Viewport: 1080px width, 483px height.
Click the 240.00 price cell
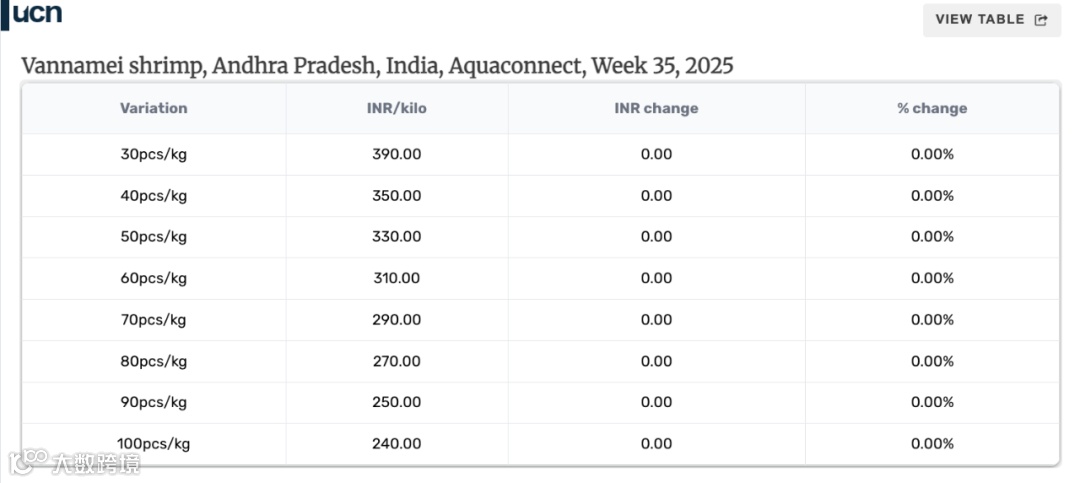tap(396, 444)
